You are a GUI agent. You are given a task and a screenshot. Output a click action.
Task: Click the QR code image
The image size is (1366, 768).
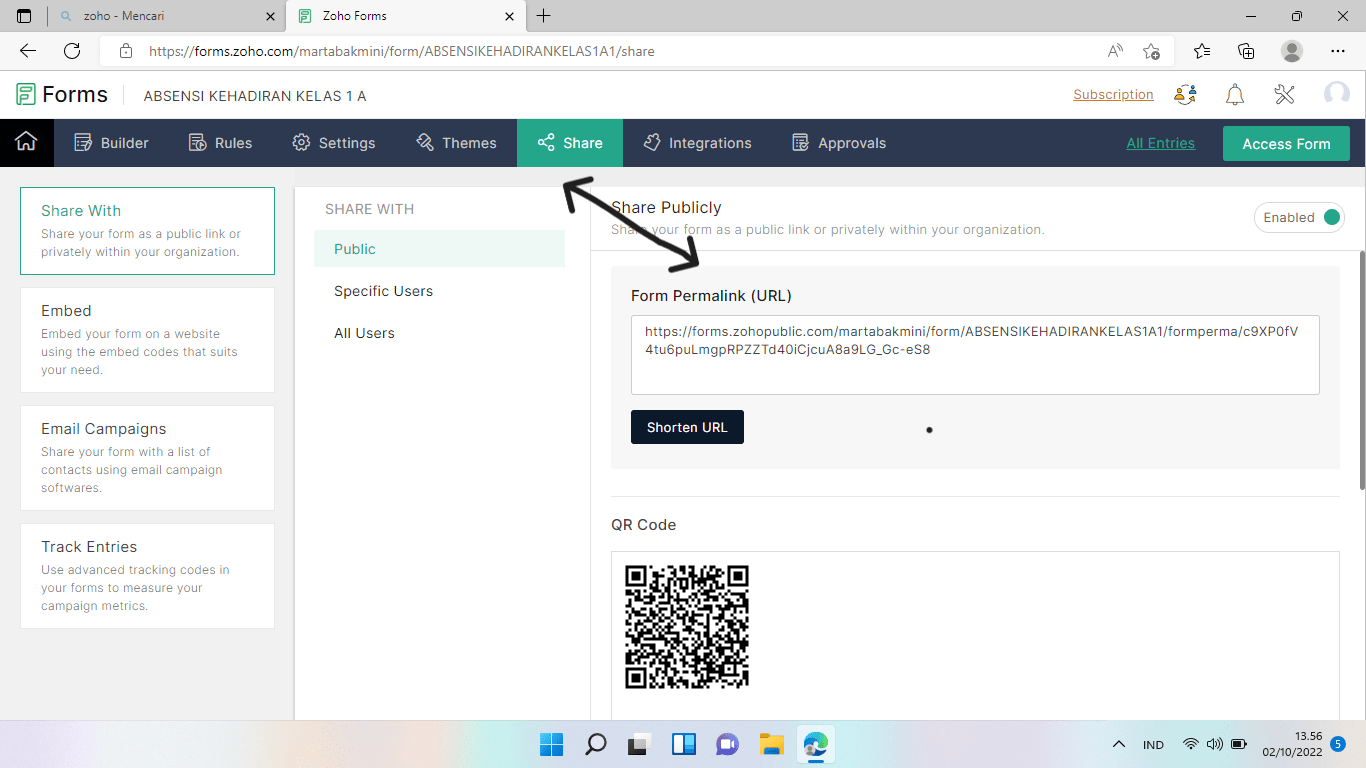pos(687,627)
